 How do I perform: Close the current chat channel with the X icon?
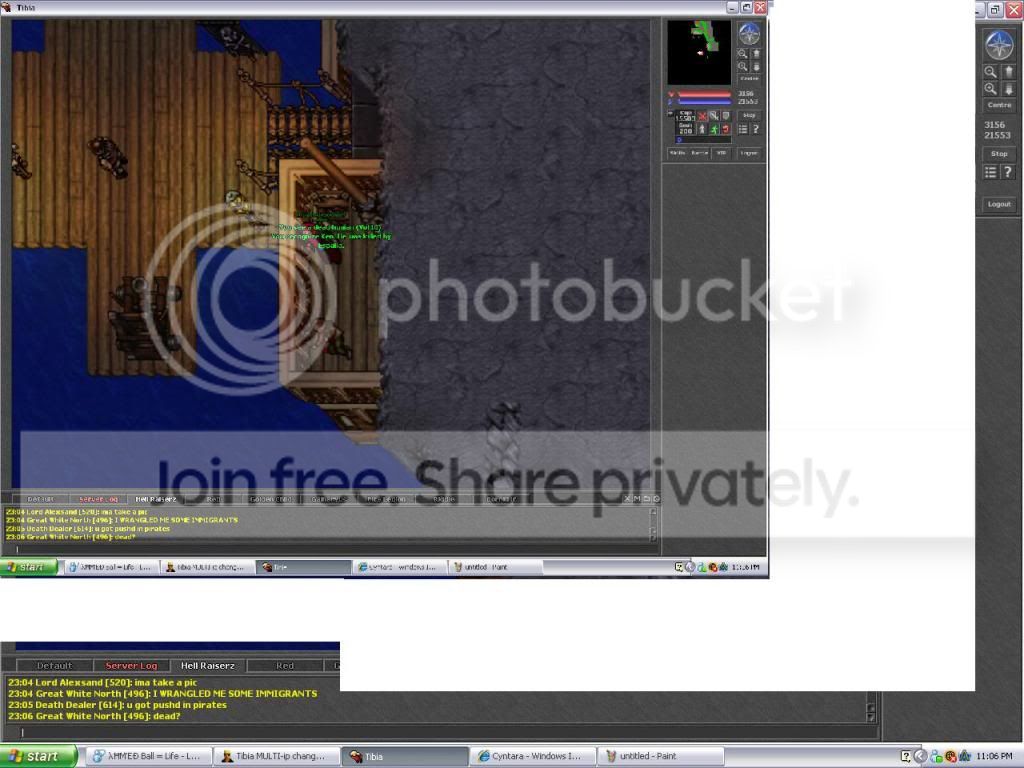pyautogui.click(x=627, y=498)
